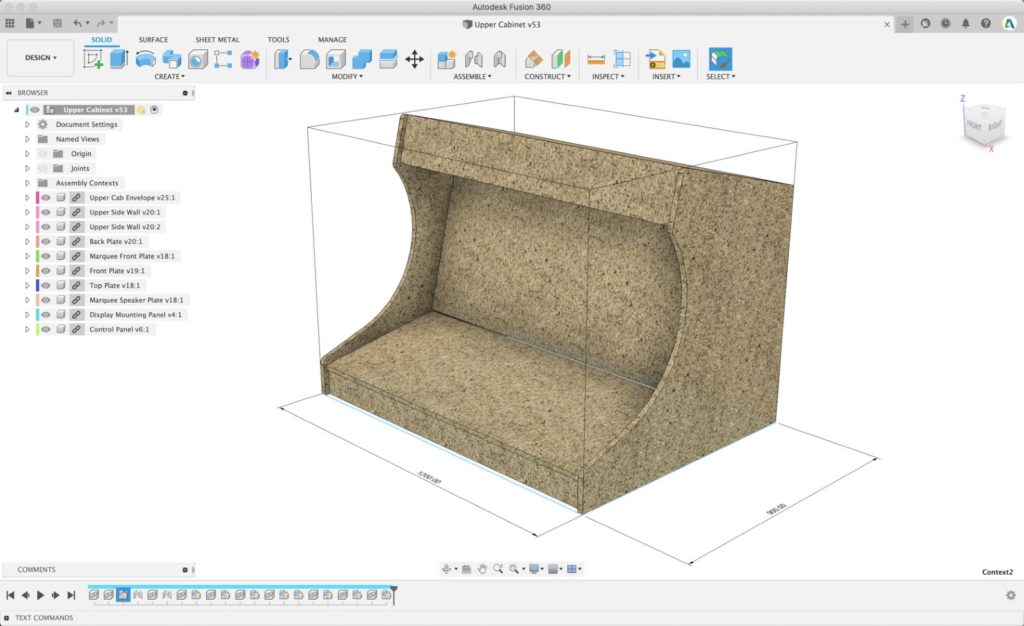Click the Pan tool in navigation bar
This screenshot has height=626, width=1024.
tap(482, 569)
